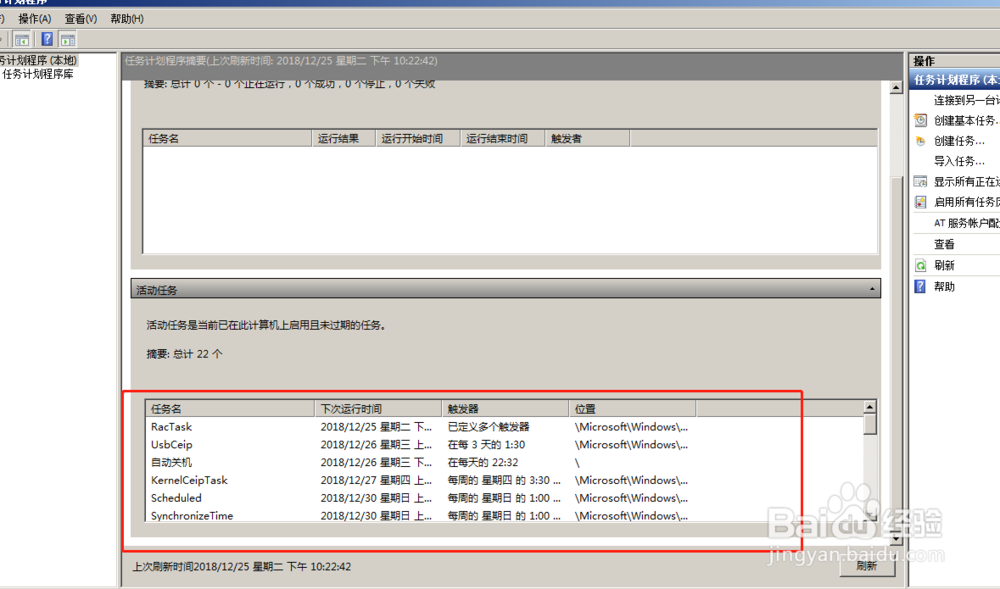Click the 创建任务 icon in actions pane

tap(920, 141)
